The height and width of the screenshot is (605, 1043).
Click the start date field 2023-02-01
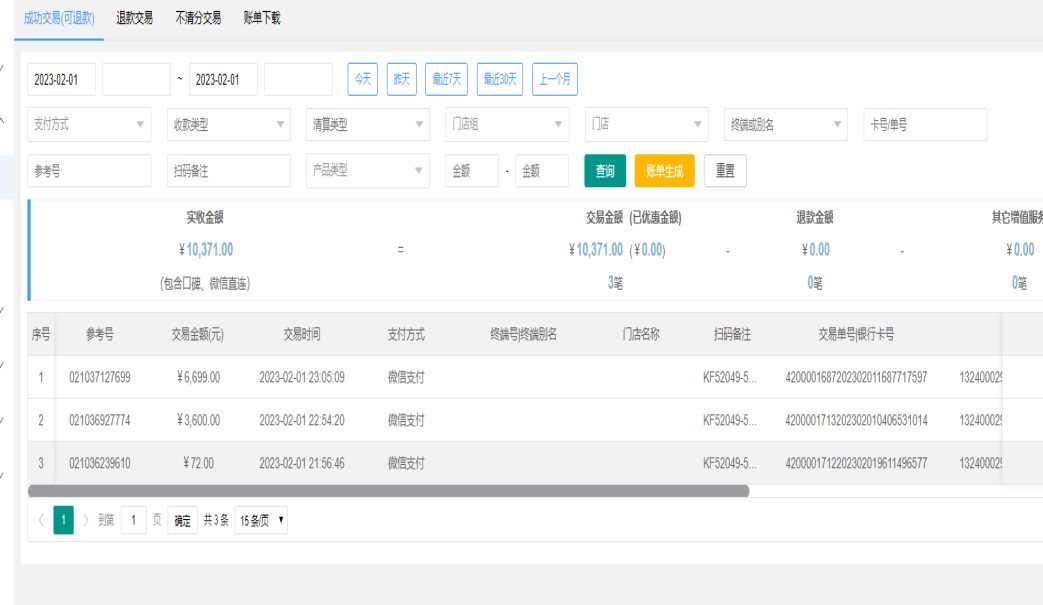[61, 79]
